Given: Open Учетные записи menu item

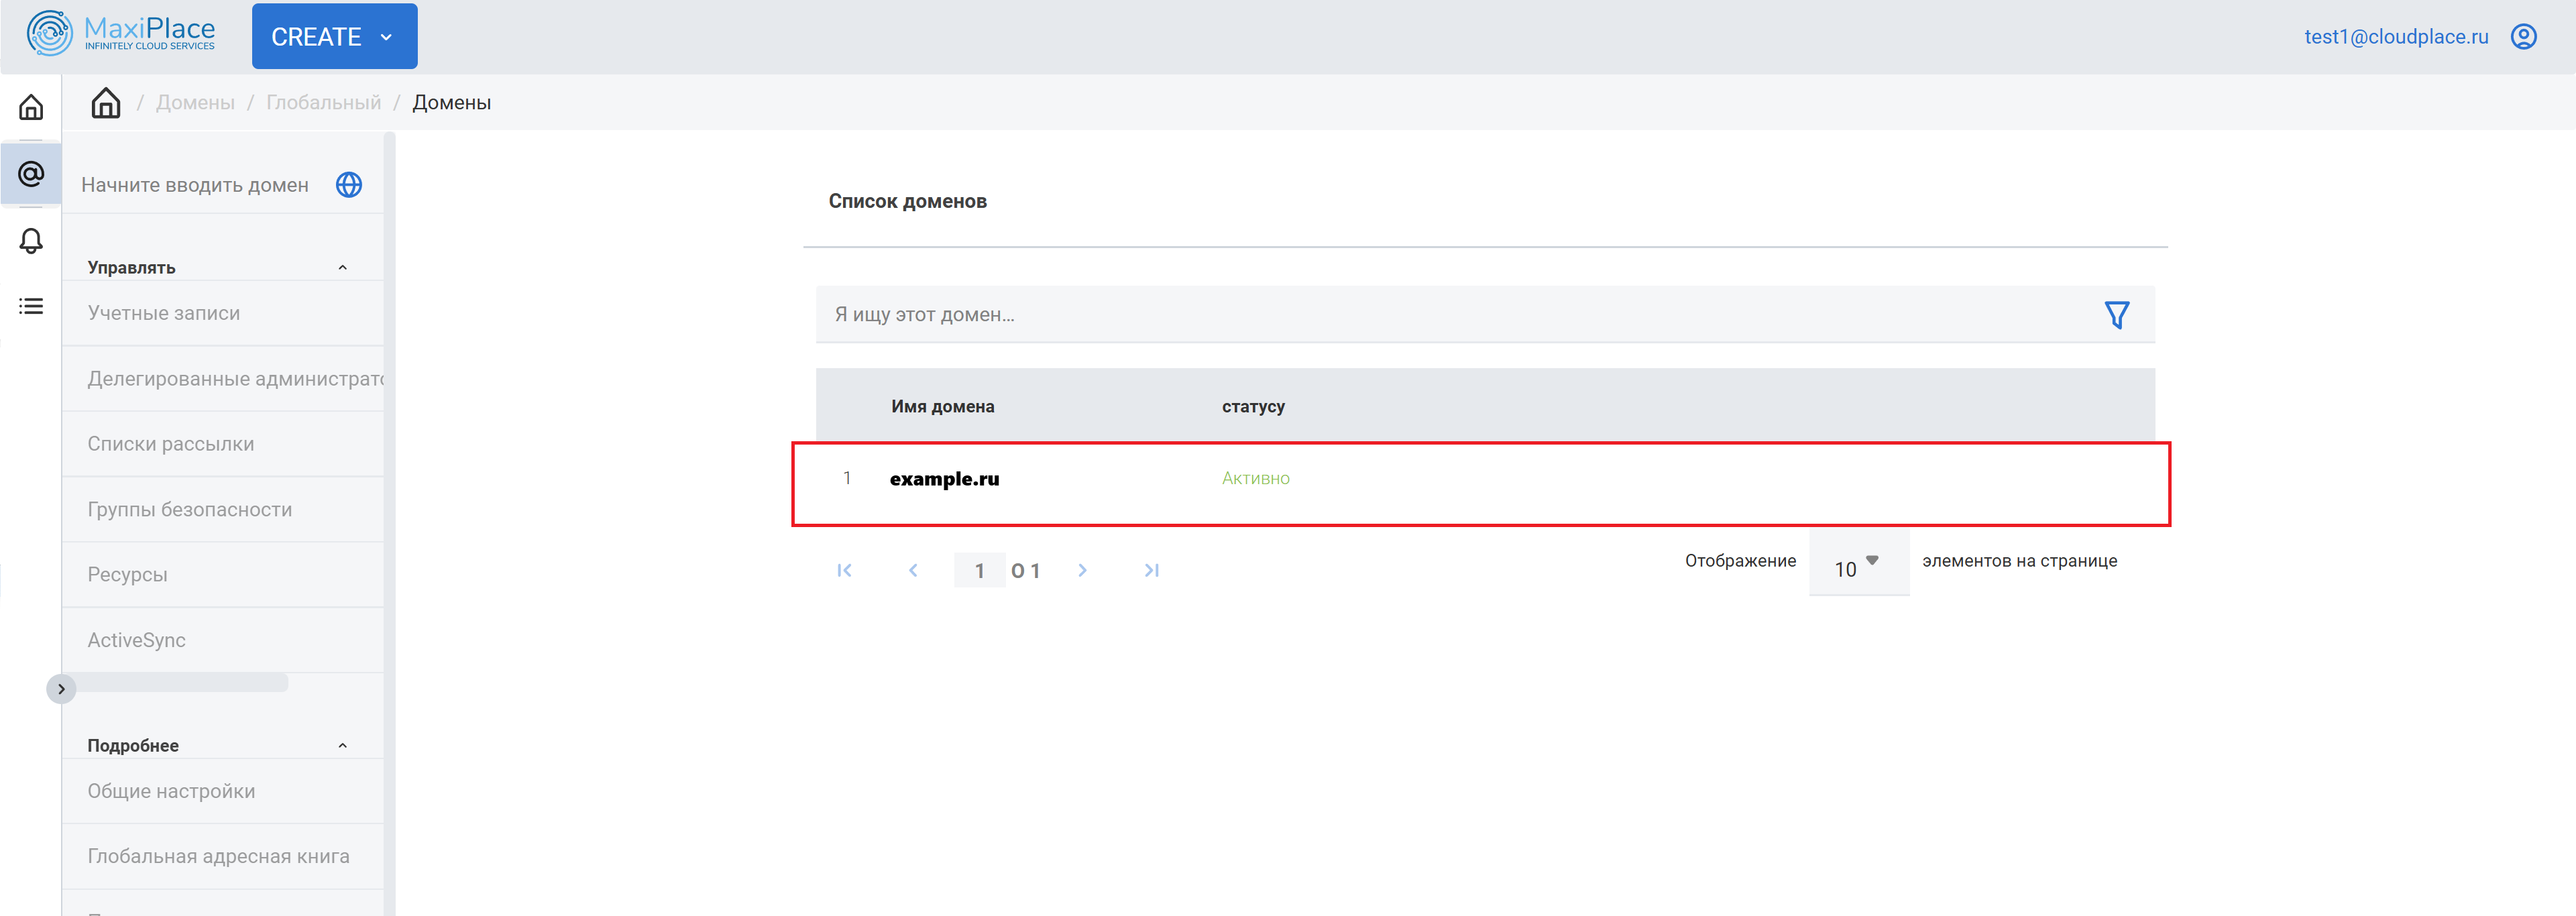Looking at the screenshot, I should [x=164, y=313].
